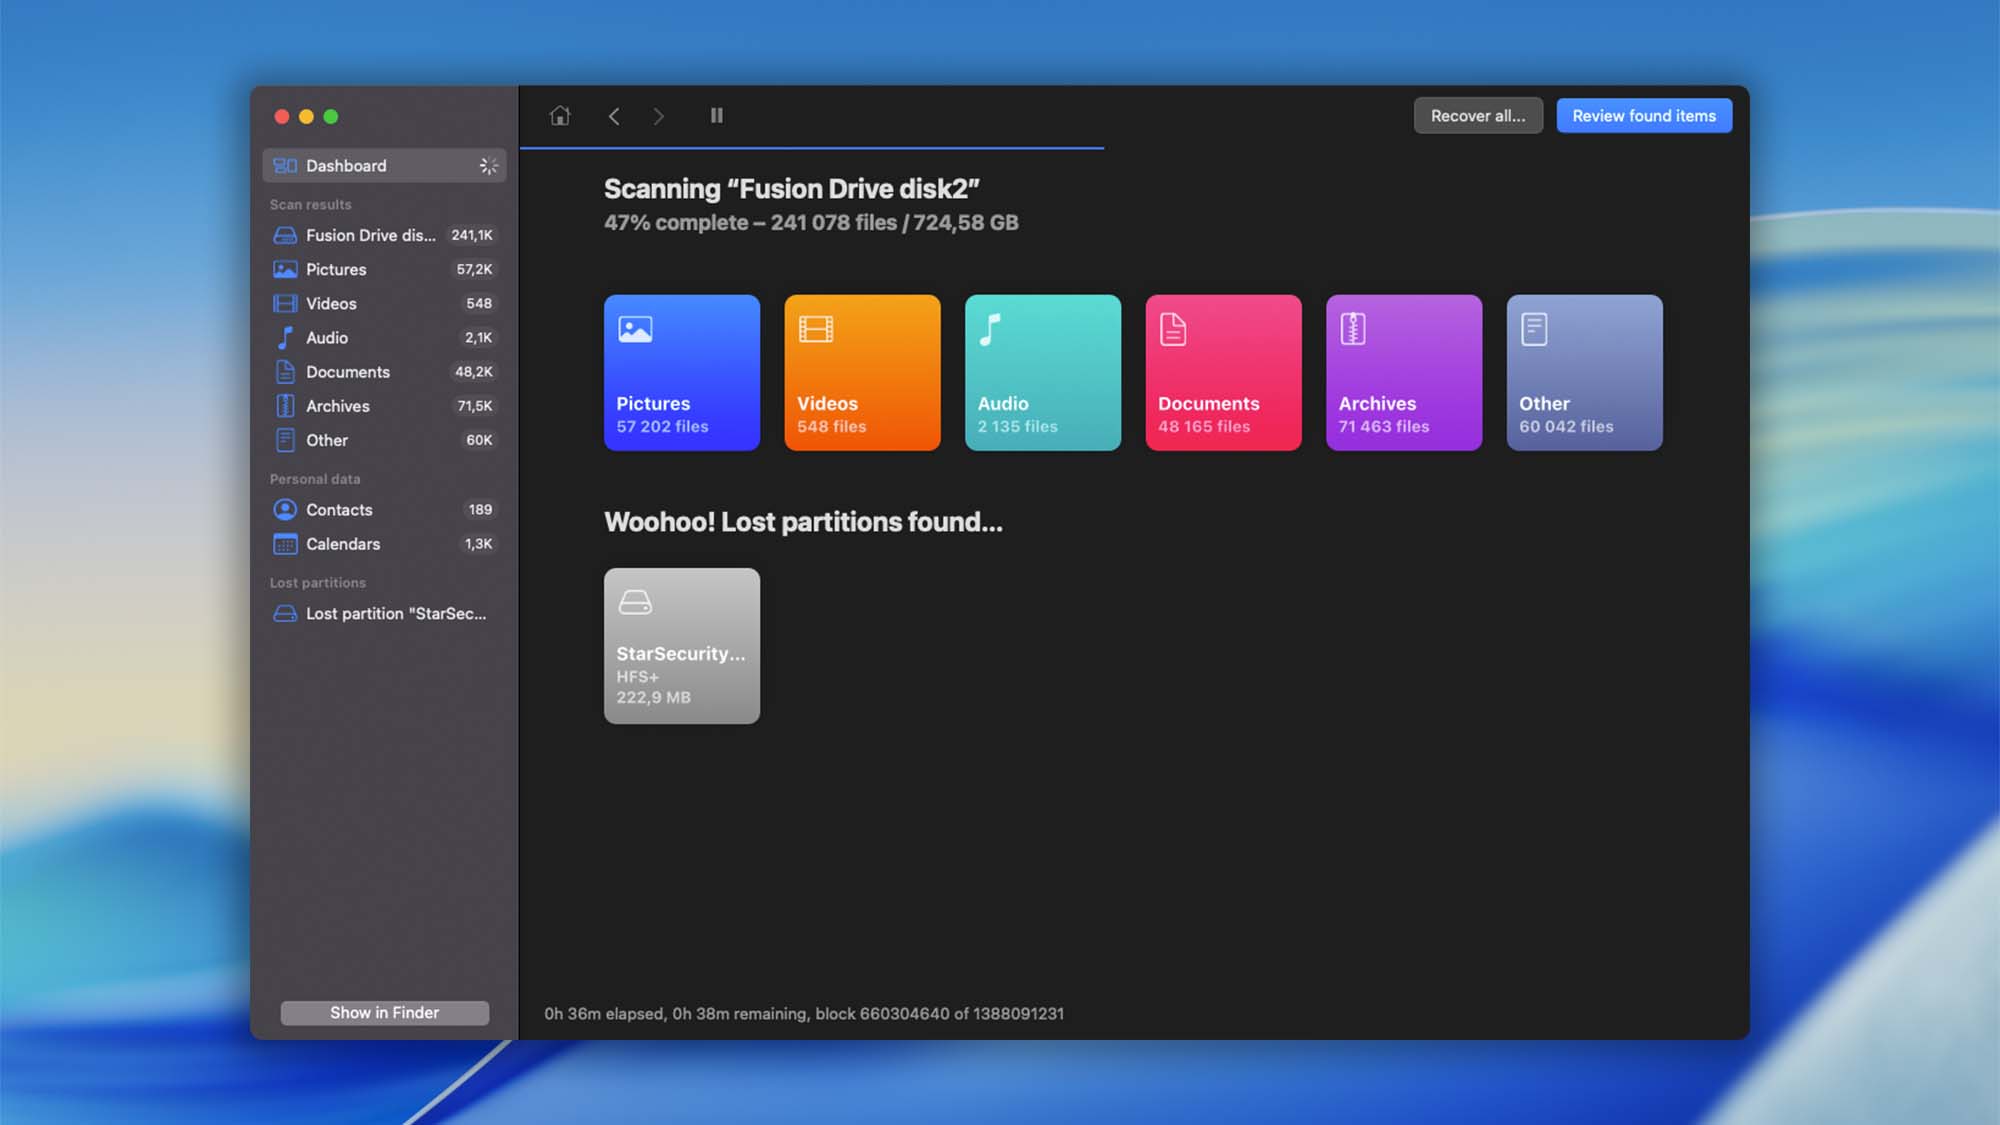Viewport: 2000px width, 1125px height.
Task: Go forward with right chevron arrow
Action: [658, 116]
